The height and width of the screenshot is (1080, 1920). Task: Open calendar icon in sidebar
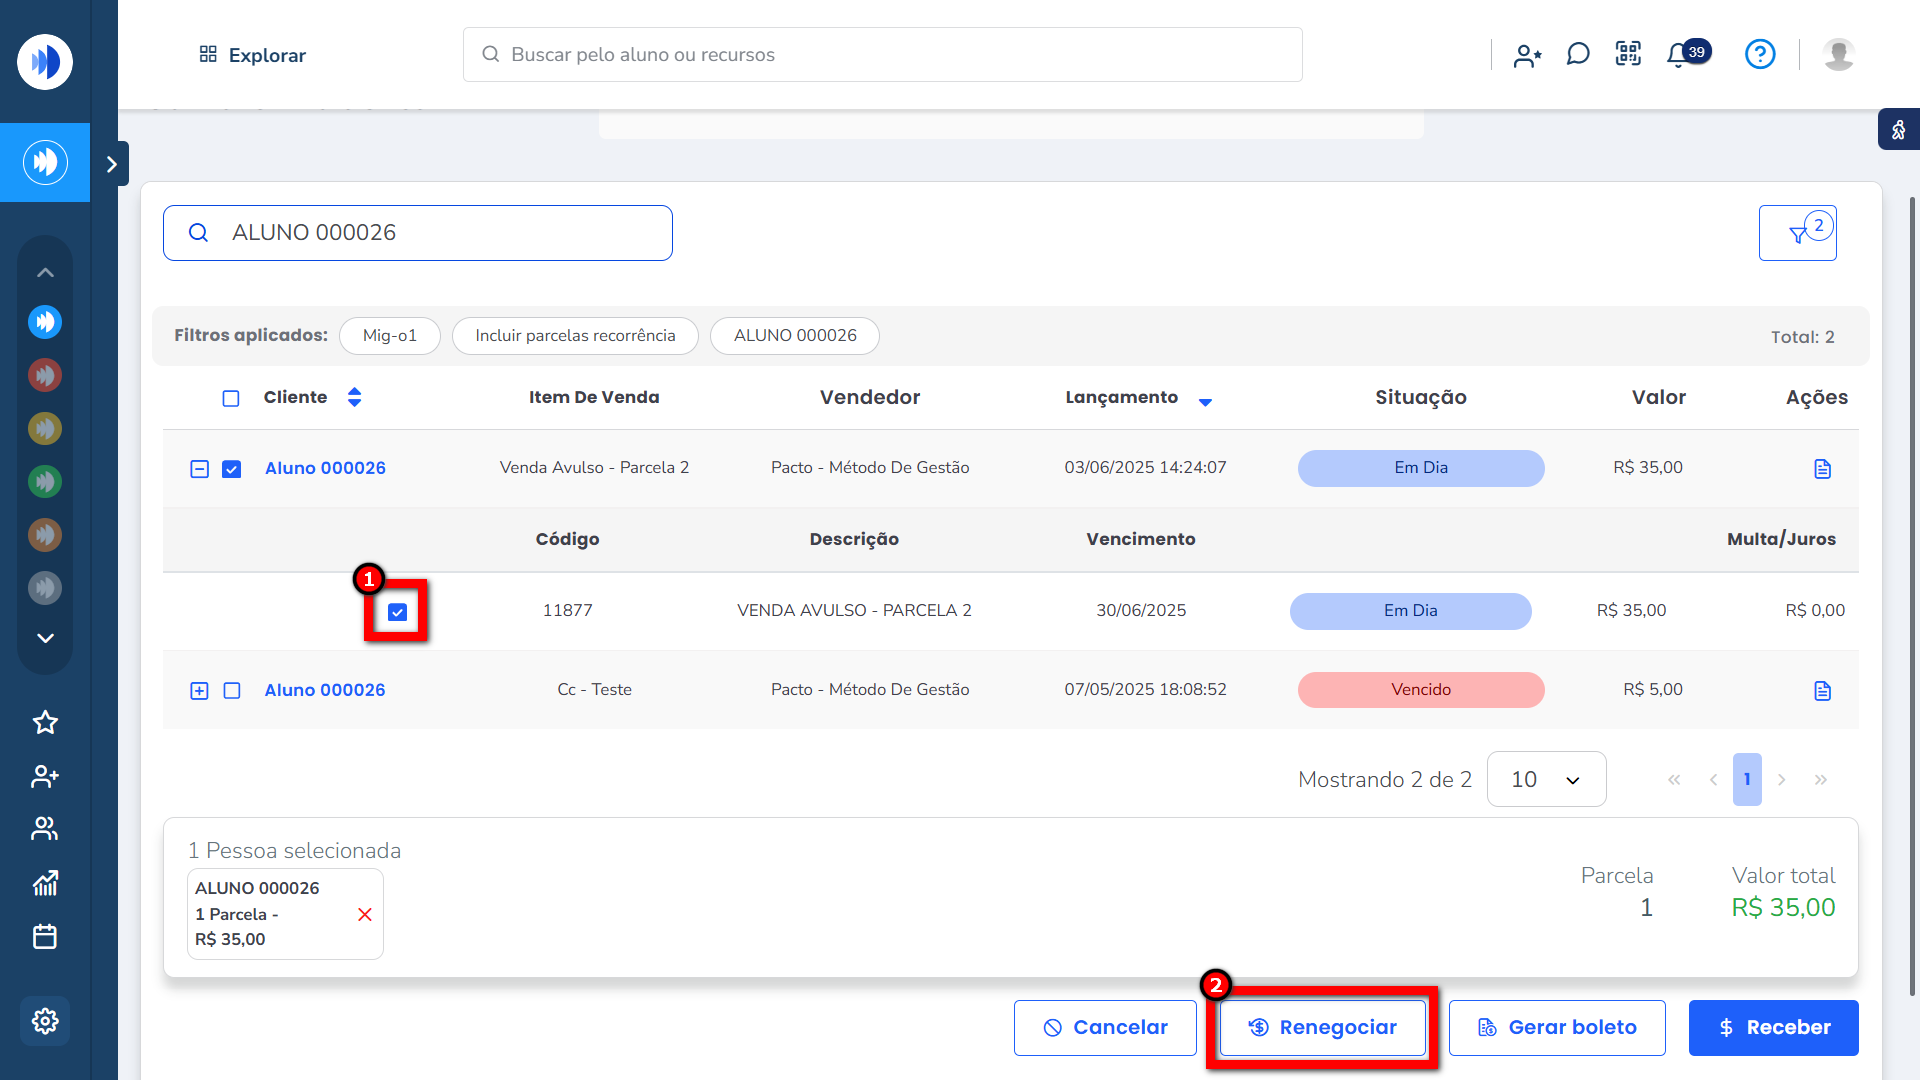point(45,937)
